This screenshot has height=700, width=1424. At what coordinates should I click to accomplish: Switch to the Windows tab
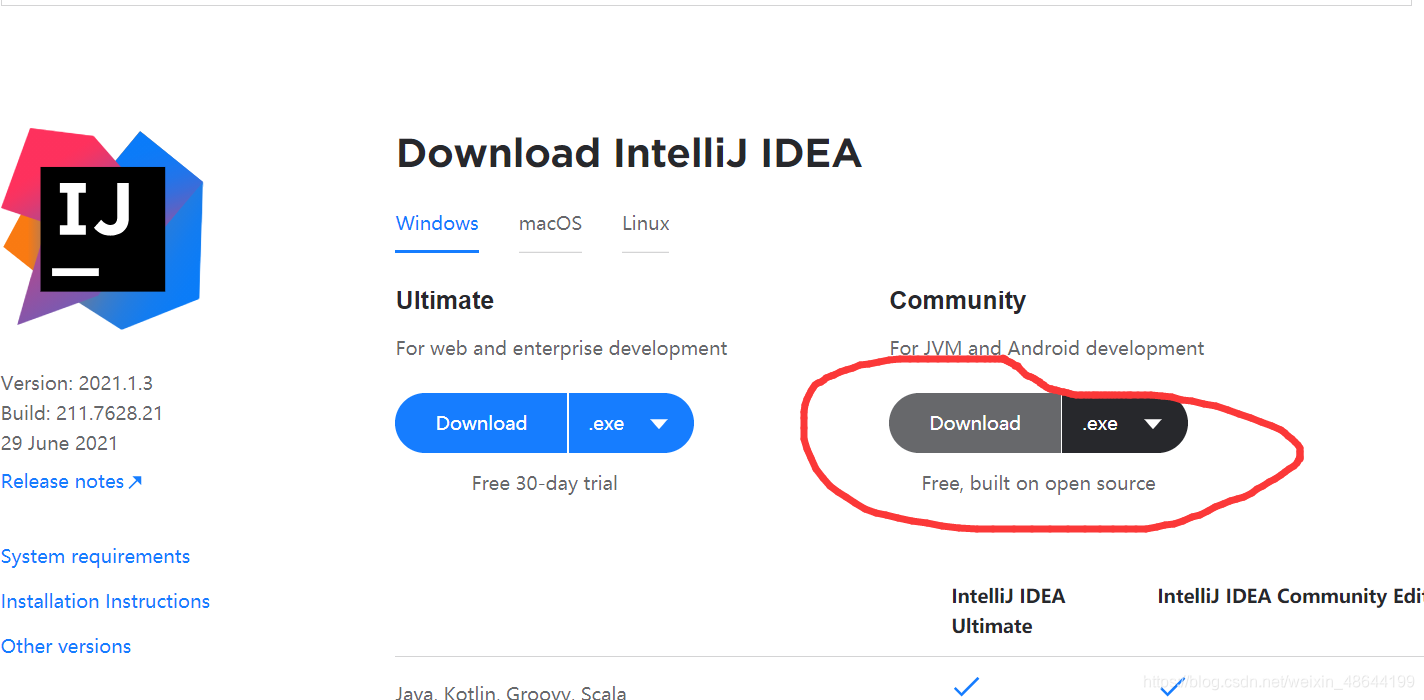437,224
